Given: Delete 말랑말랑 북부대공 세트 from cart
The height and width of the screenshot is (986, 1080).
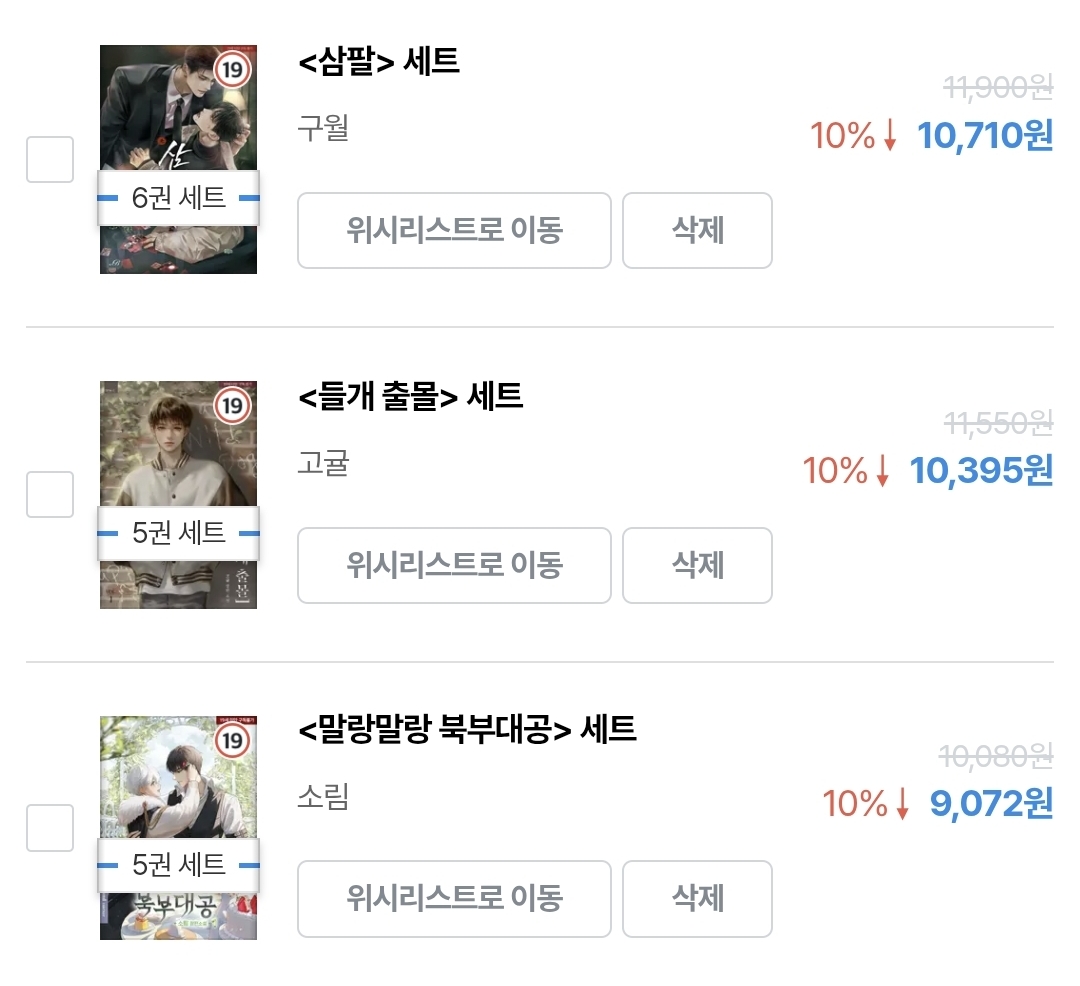Looking at the screenshot, I should (697, 899).
